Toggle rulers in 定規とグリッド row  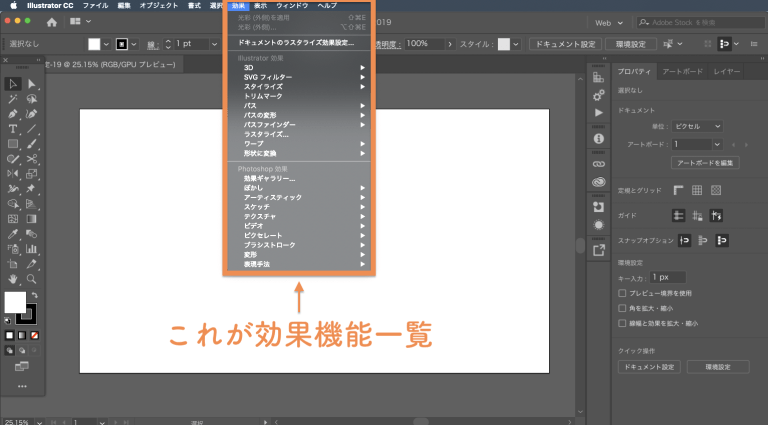pyautogui.click(x=678, y=190)
